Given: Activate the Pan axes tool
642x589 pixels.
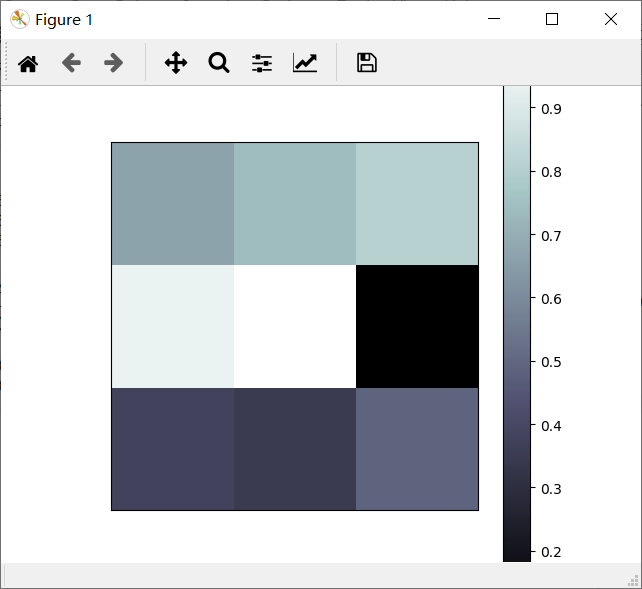Looking at the screenshot, I should point(176,63).
